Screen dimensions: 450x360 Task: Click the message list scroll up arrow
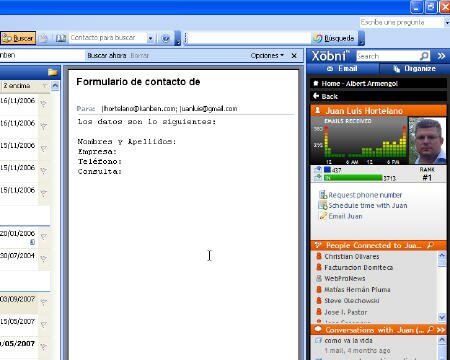click(55, 86)
